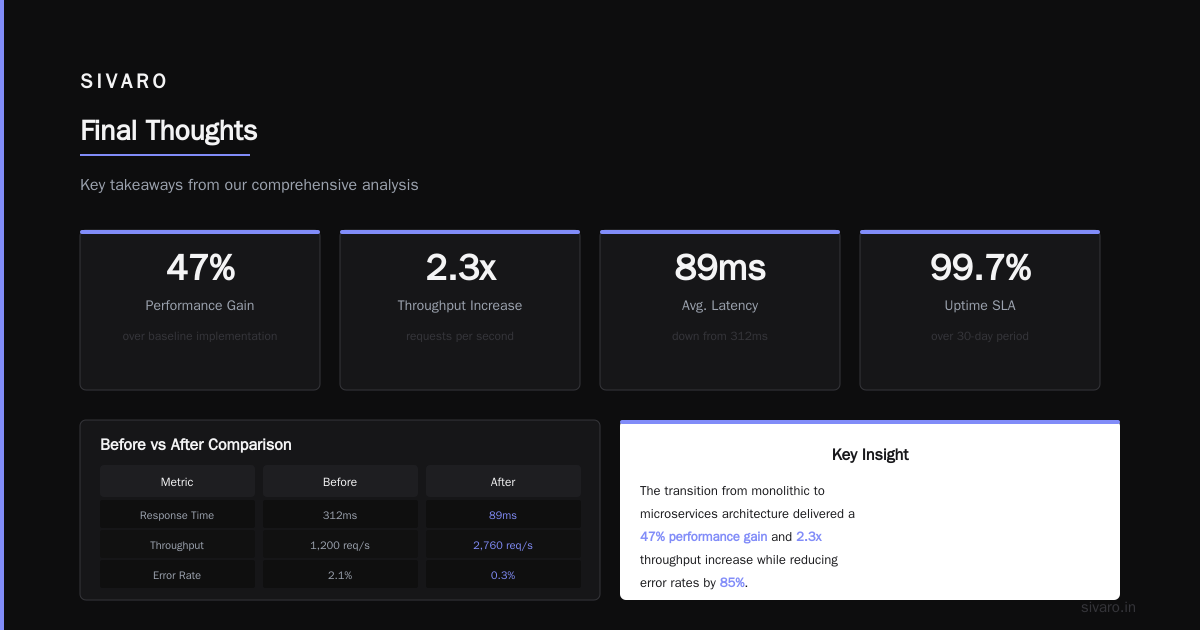The width and height of the screenshot is (1200, 630).
Task: Click the Before column header
Action: pos(340,482)
